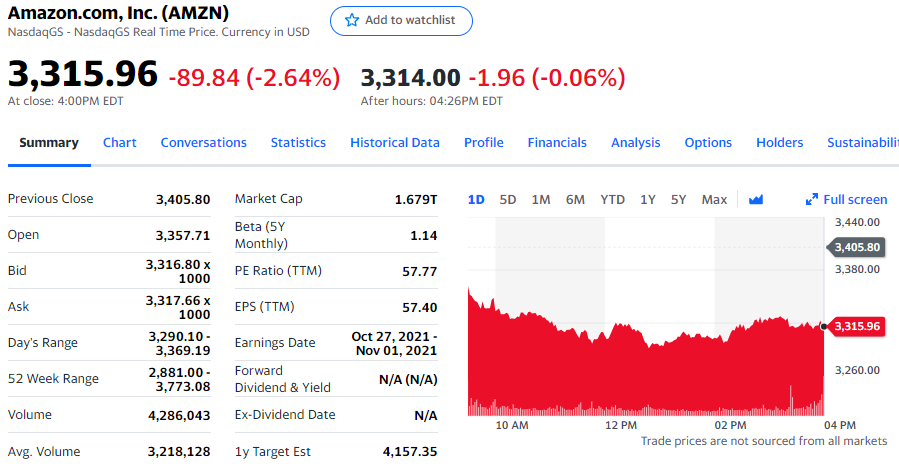Click the Add to watchlist button
This screenshot has width=899, height=467.
[x=401, y=21]
